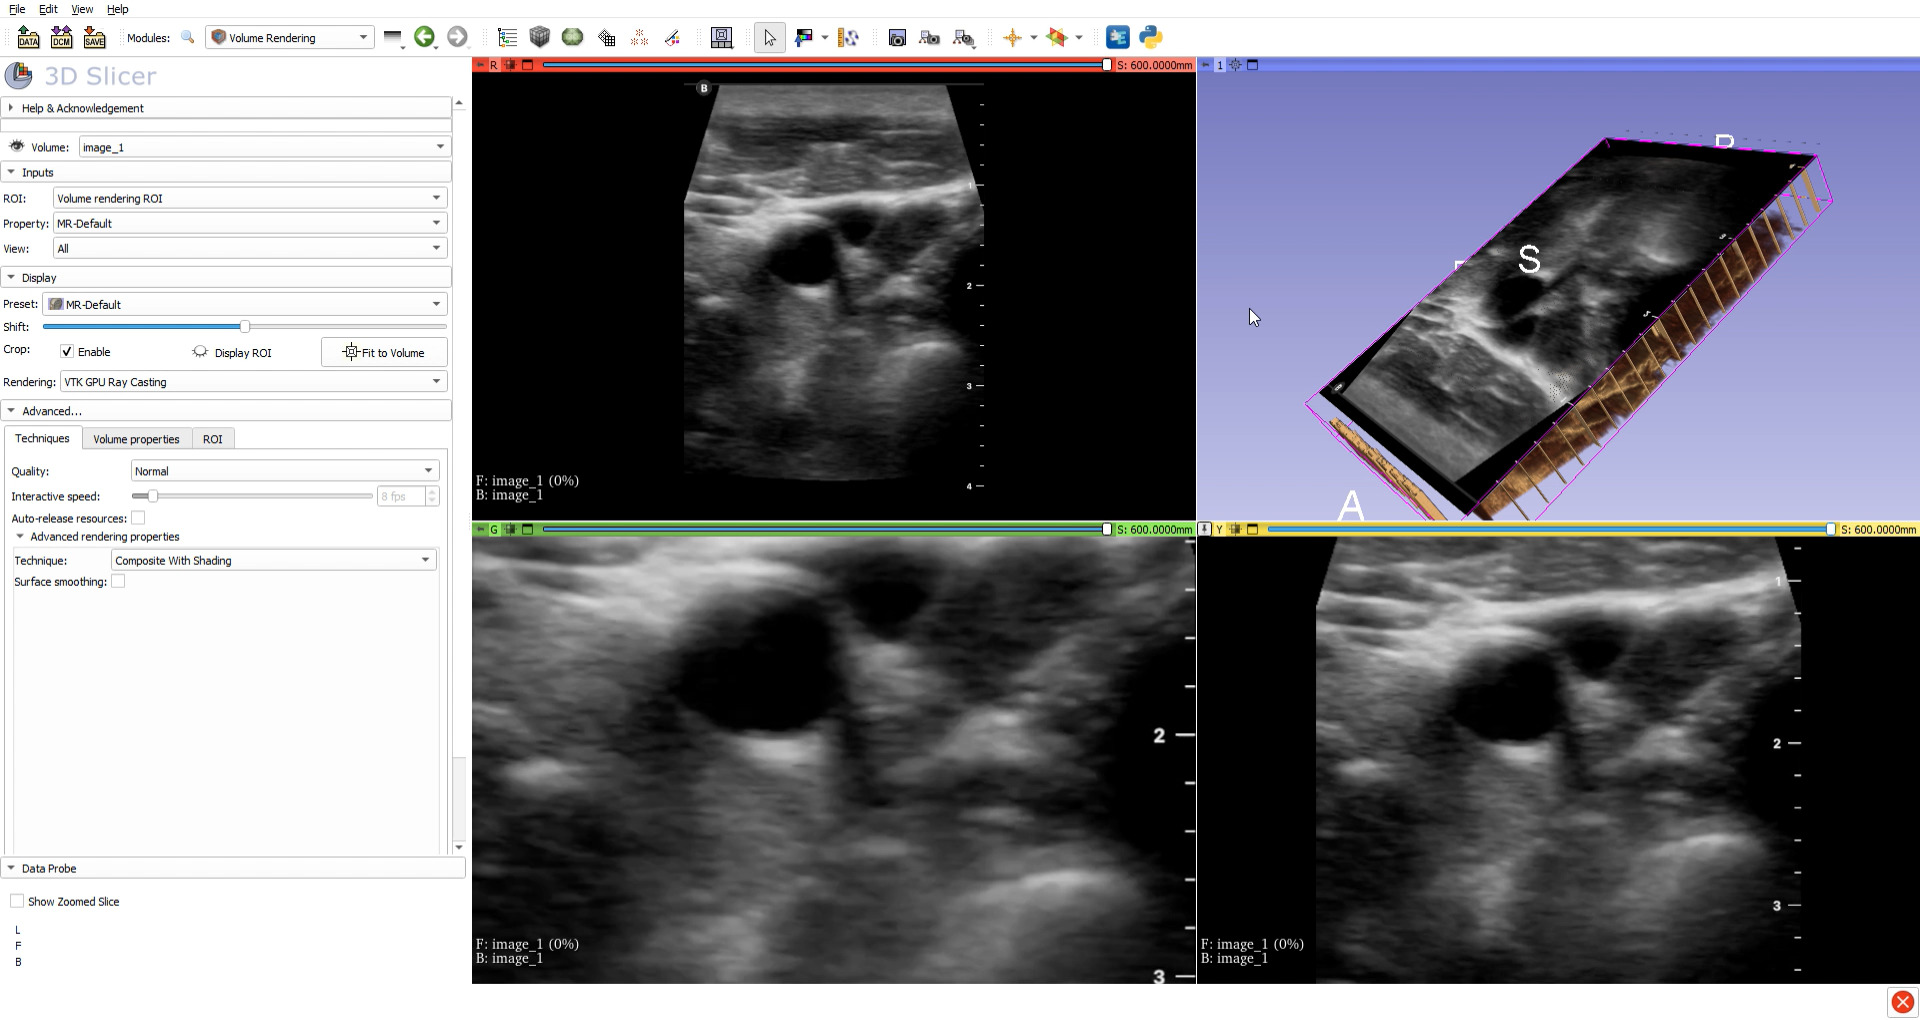The height and width of the screenshot is (1020, 1920).
Task: Click the module search magnifier icon
Action: coord(187,38)
